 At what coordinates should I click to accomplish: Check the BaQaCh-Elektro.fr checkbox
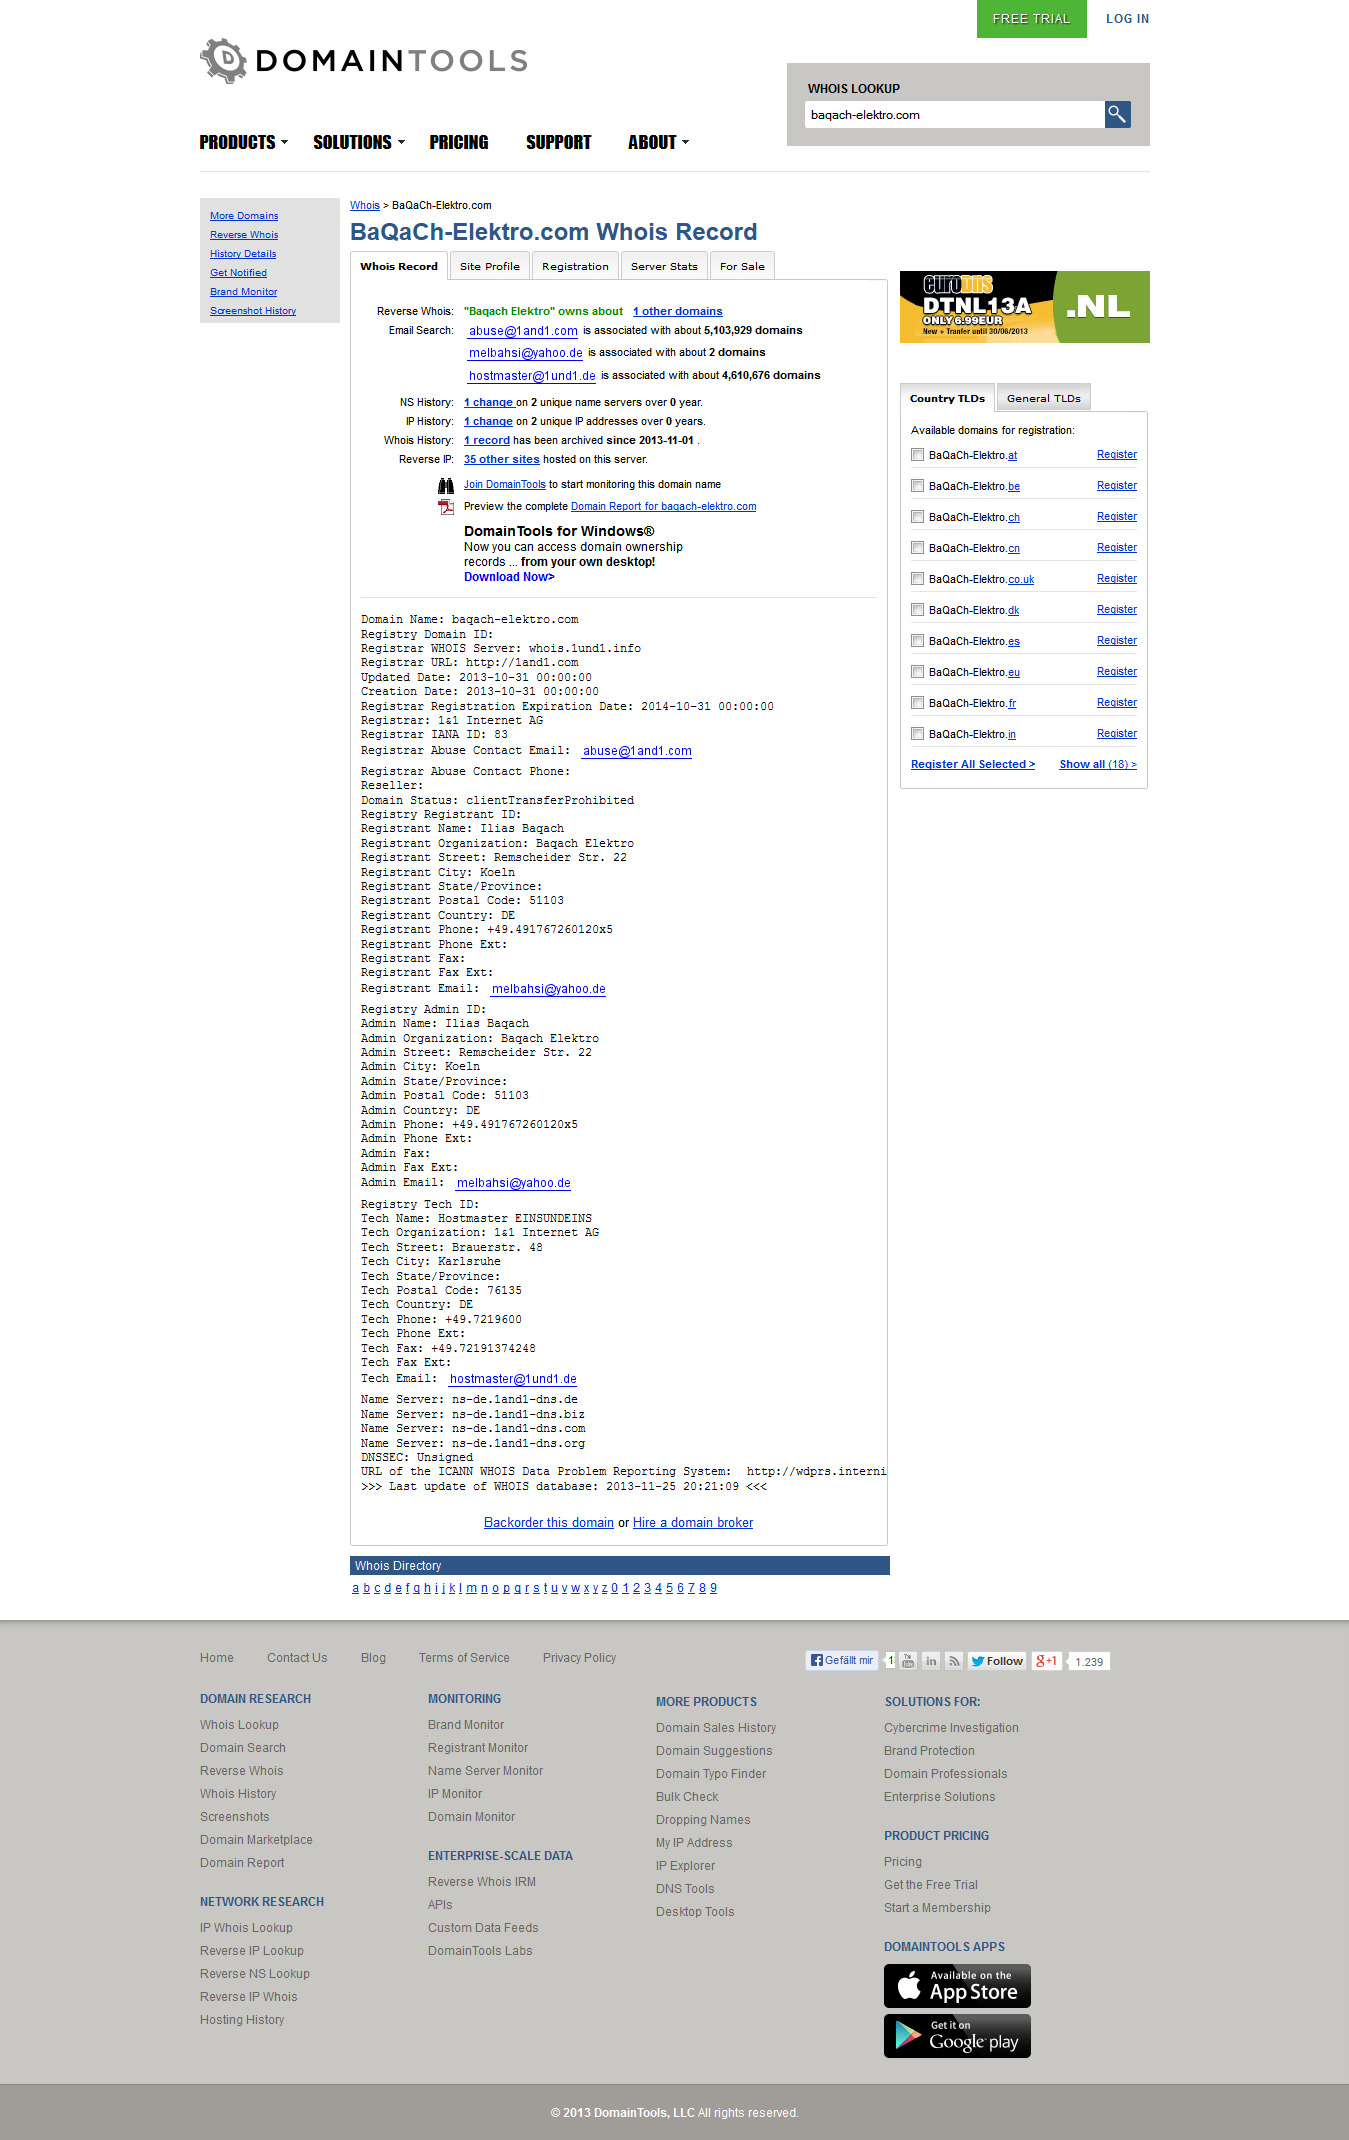click(x=917, y=703)
